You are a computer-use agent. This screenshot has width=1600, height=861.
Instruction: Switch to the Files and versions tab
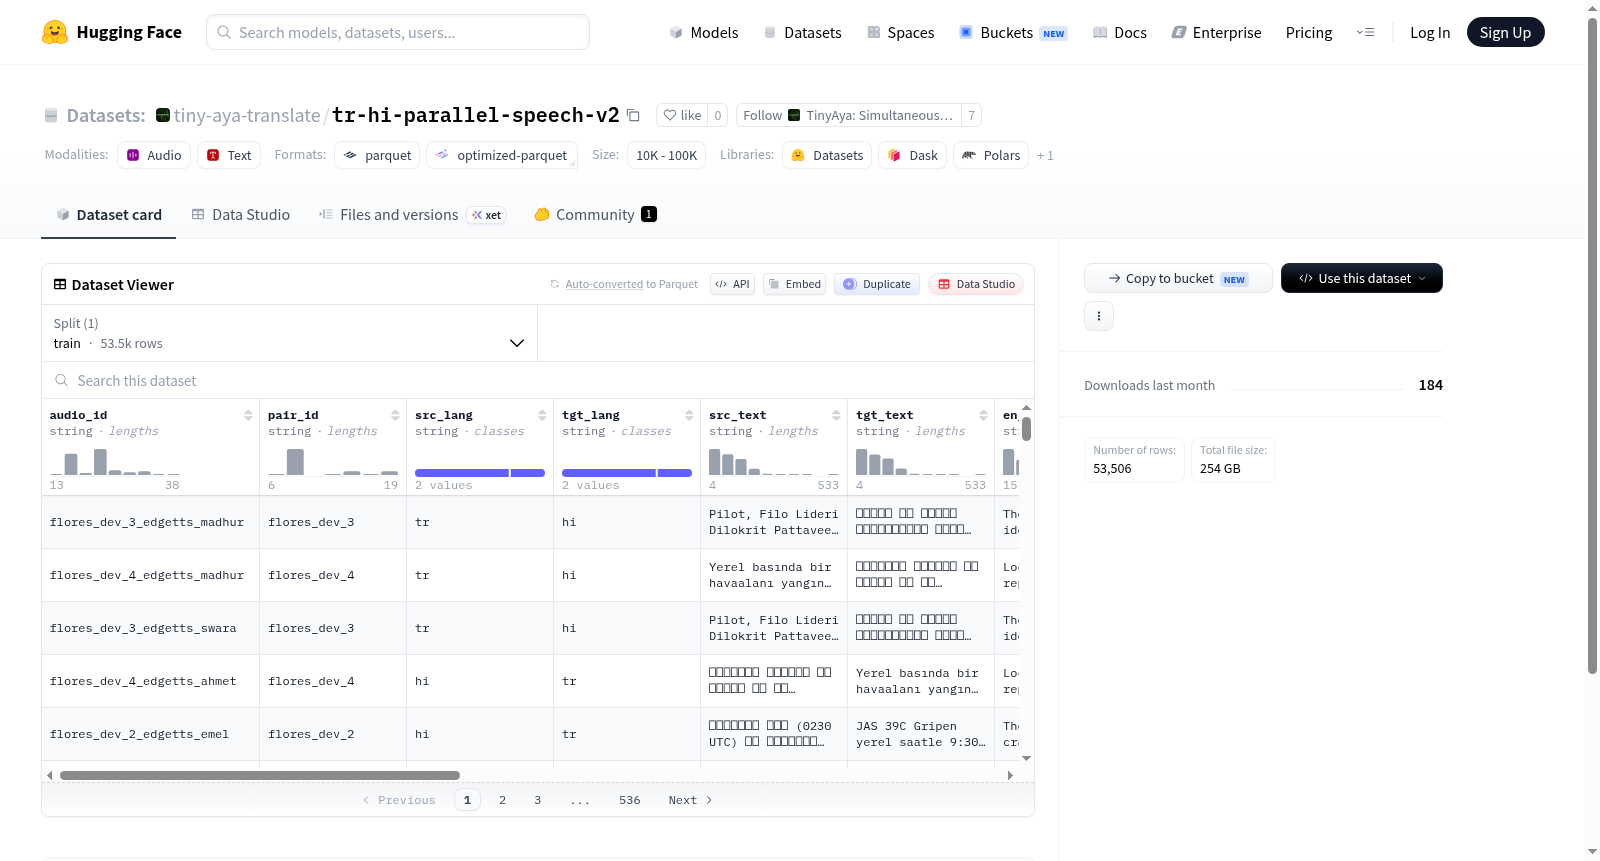click(x=412, y=214)
